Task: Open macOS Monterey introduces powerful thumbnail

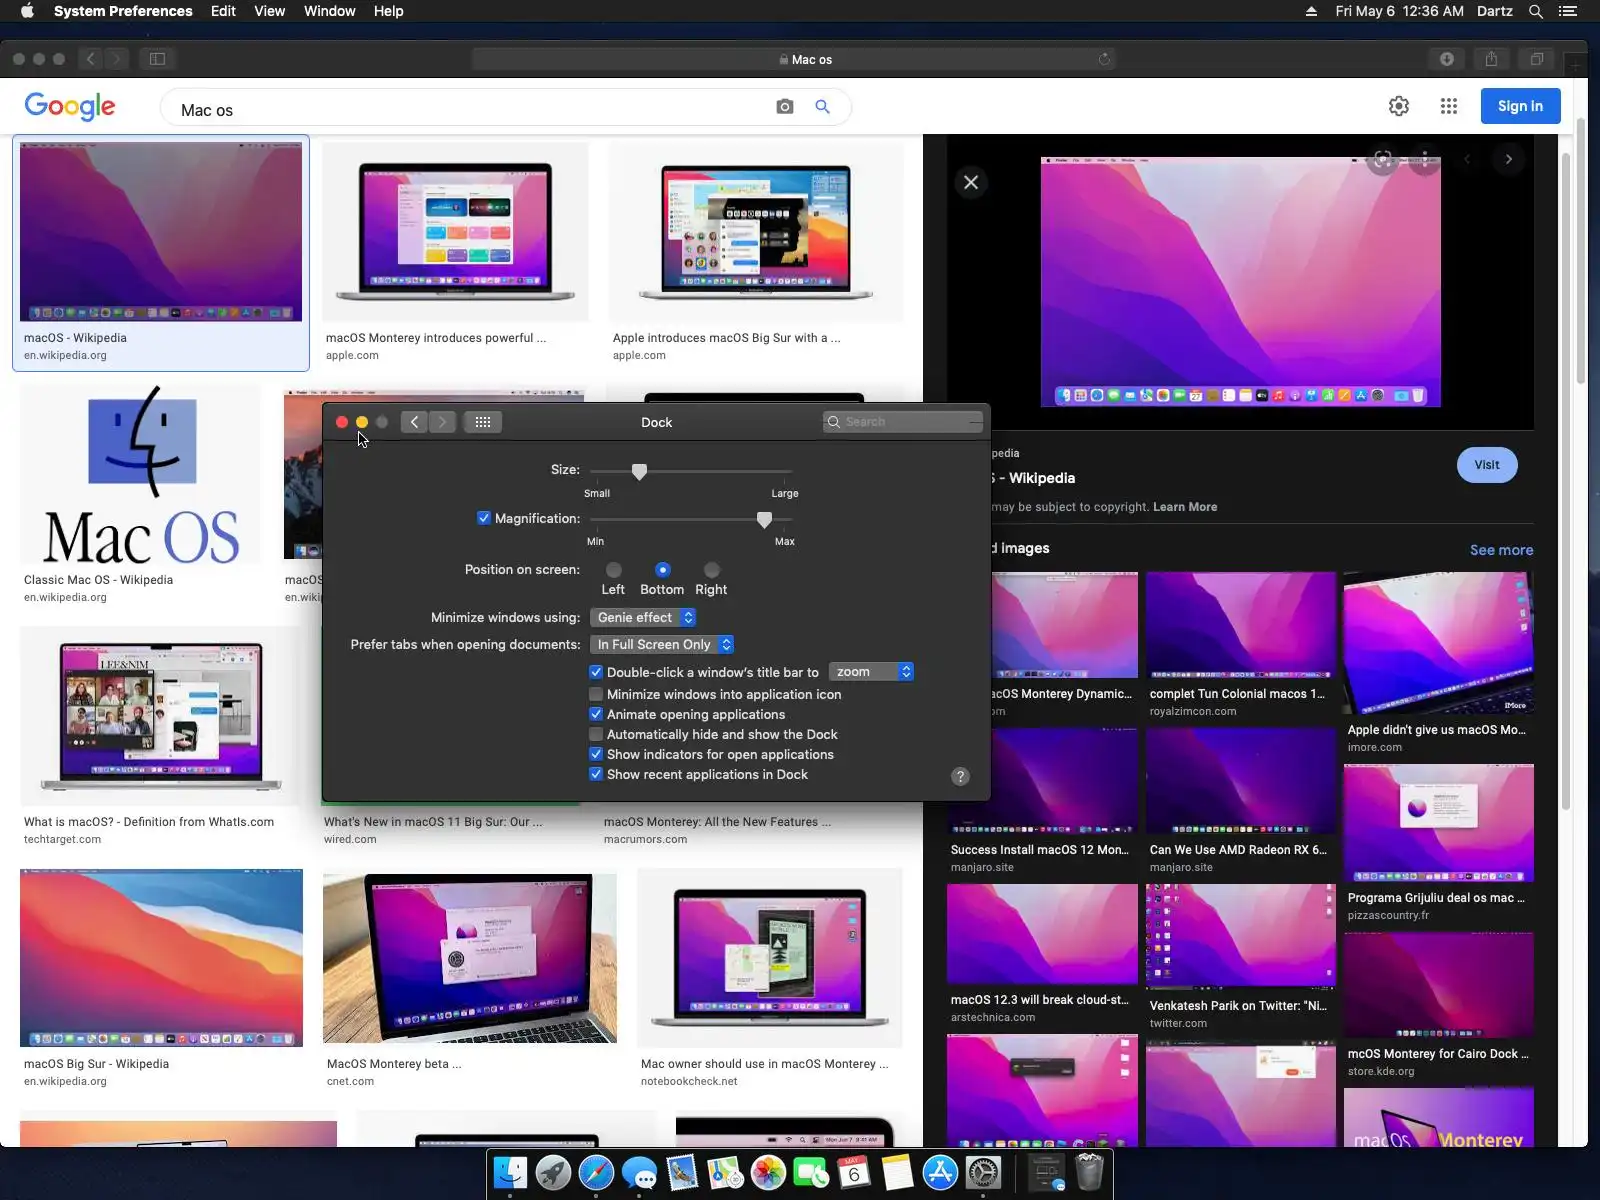Action: [x=456, y=232]
